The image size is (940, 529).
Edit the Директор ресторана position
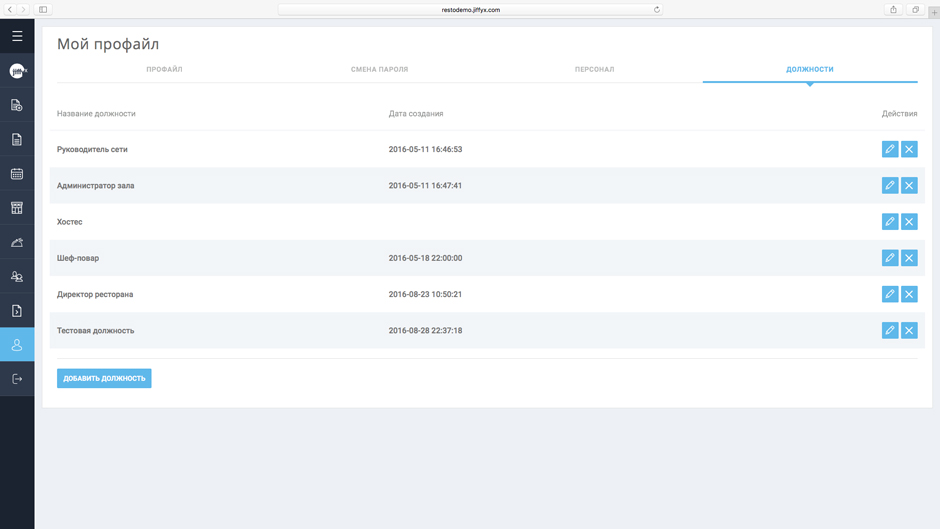(x=889, y=294)
